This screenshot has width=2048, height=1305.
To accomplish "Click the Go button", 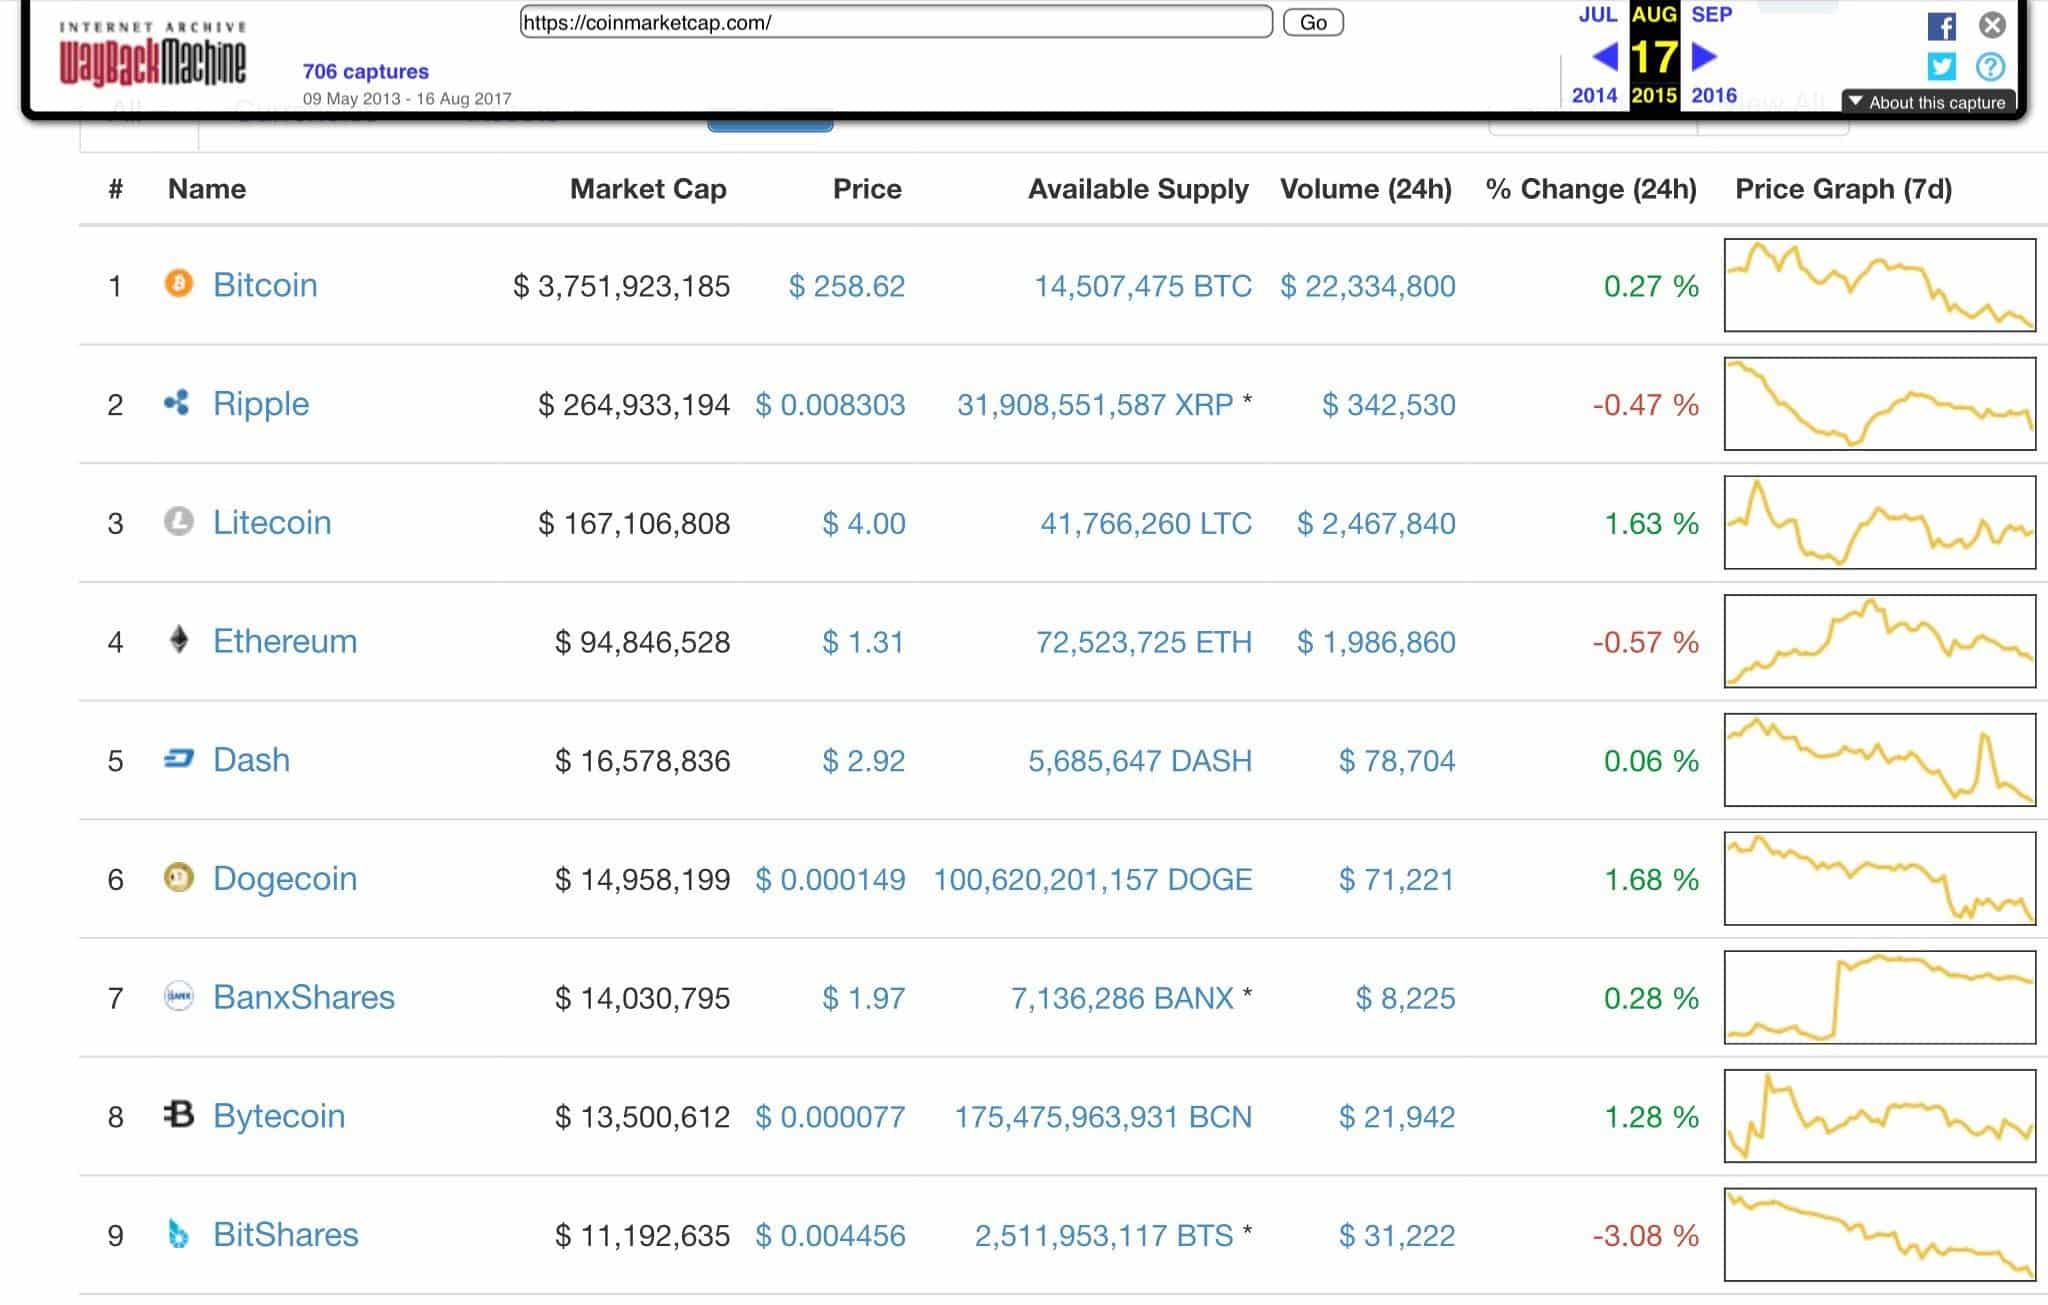I will pyautogui.click(x=1313, y=22).
